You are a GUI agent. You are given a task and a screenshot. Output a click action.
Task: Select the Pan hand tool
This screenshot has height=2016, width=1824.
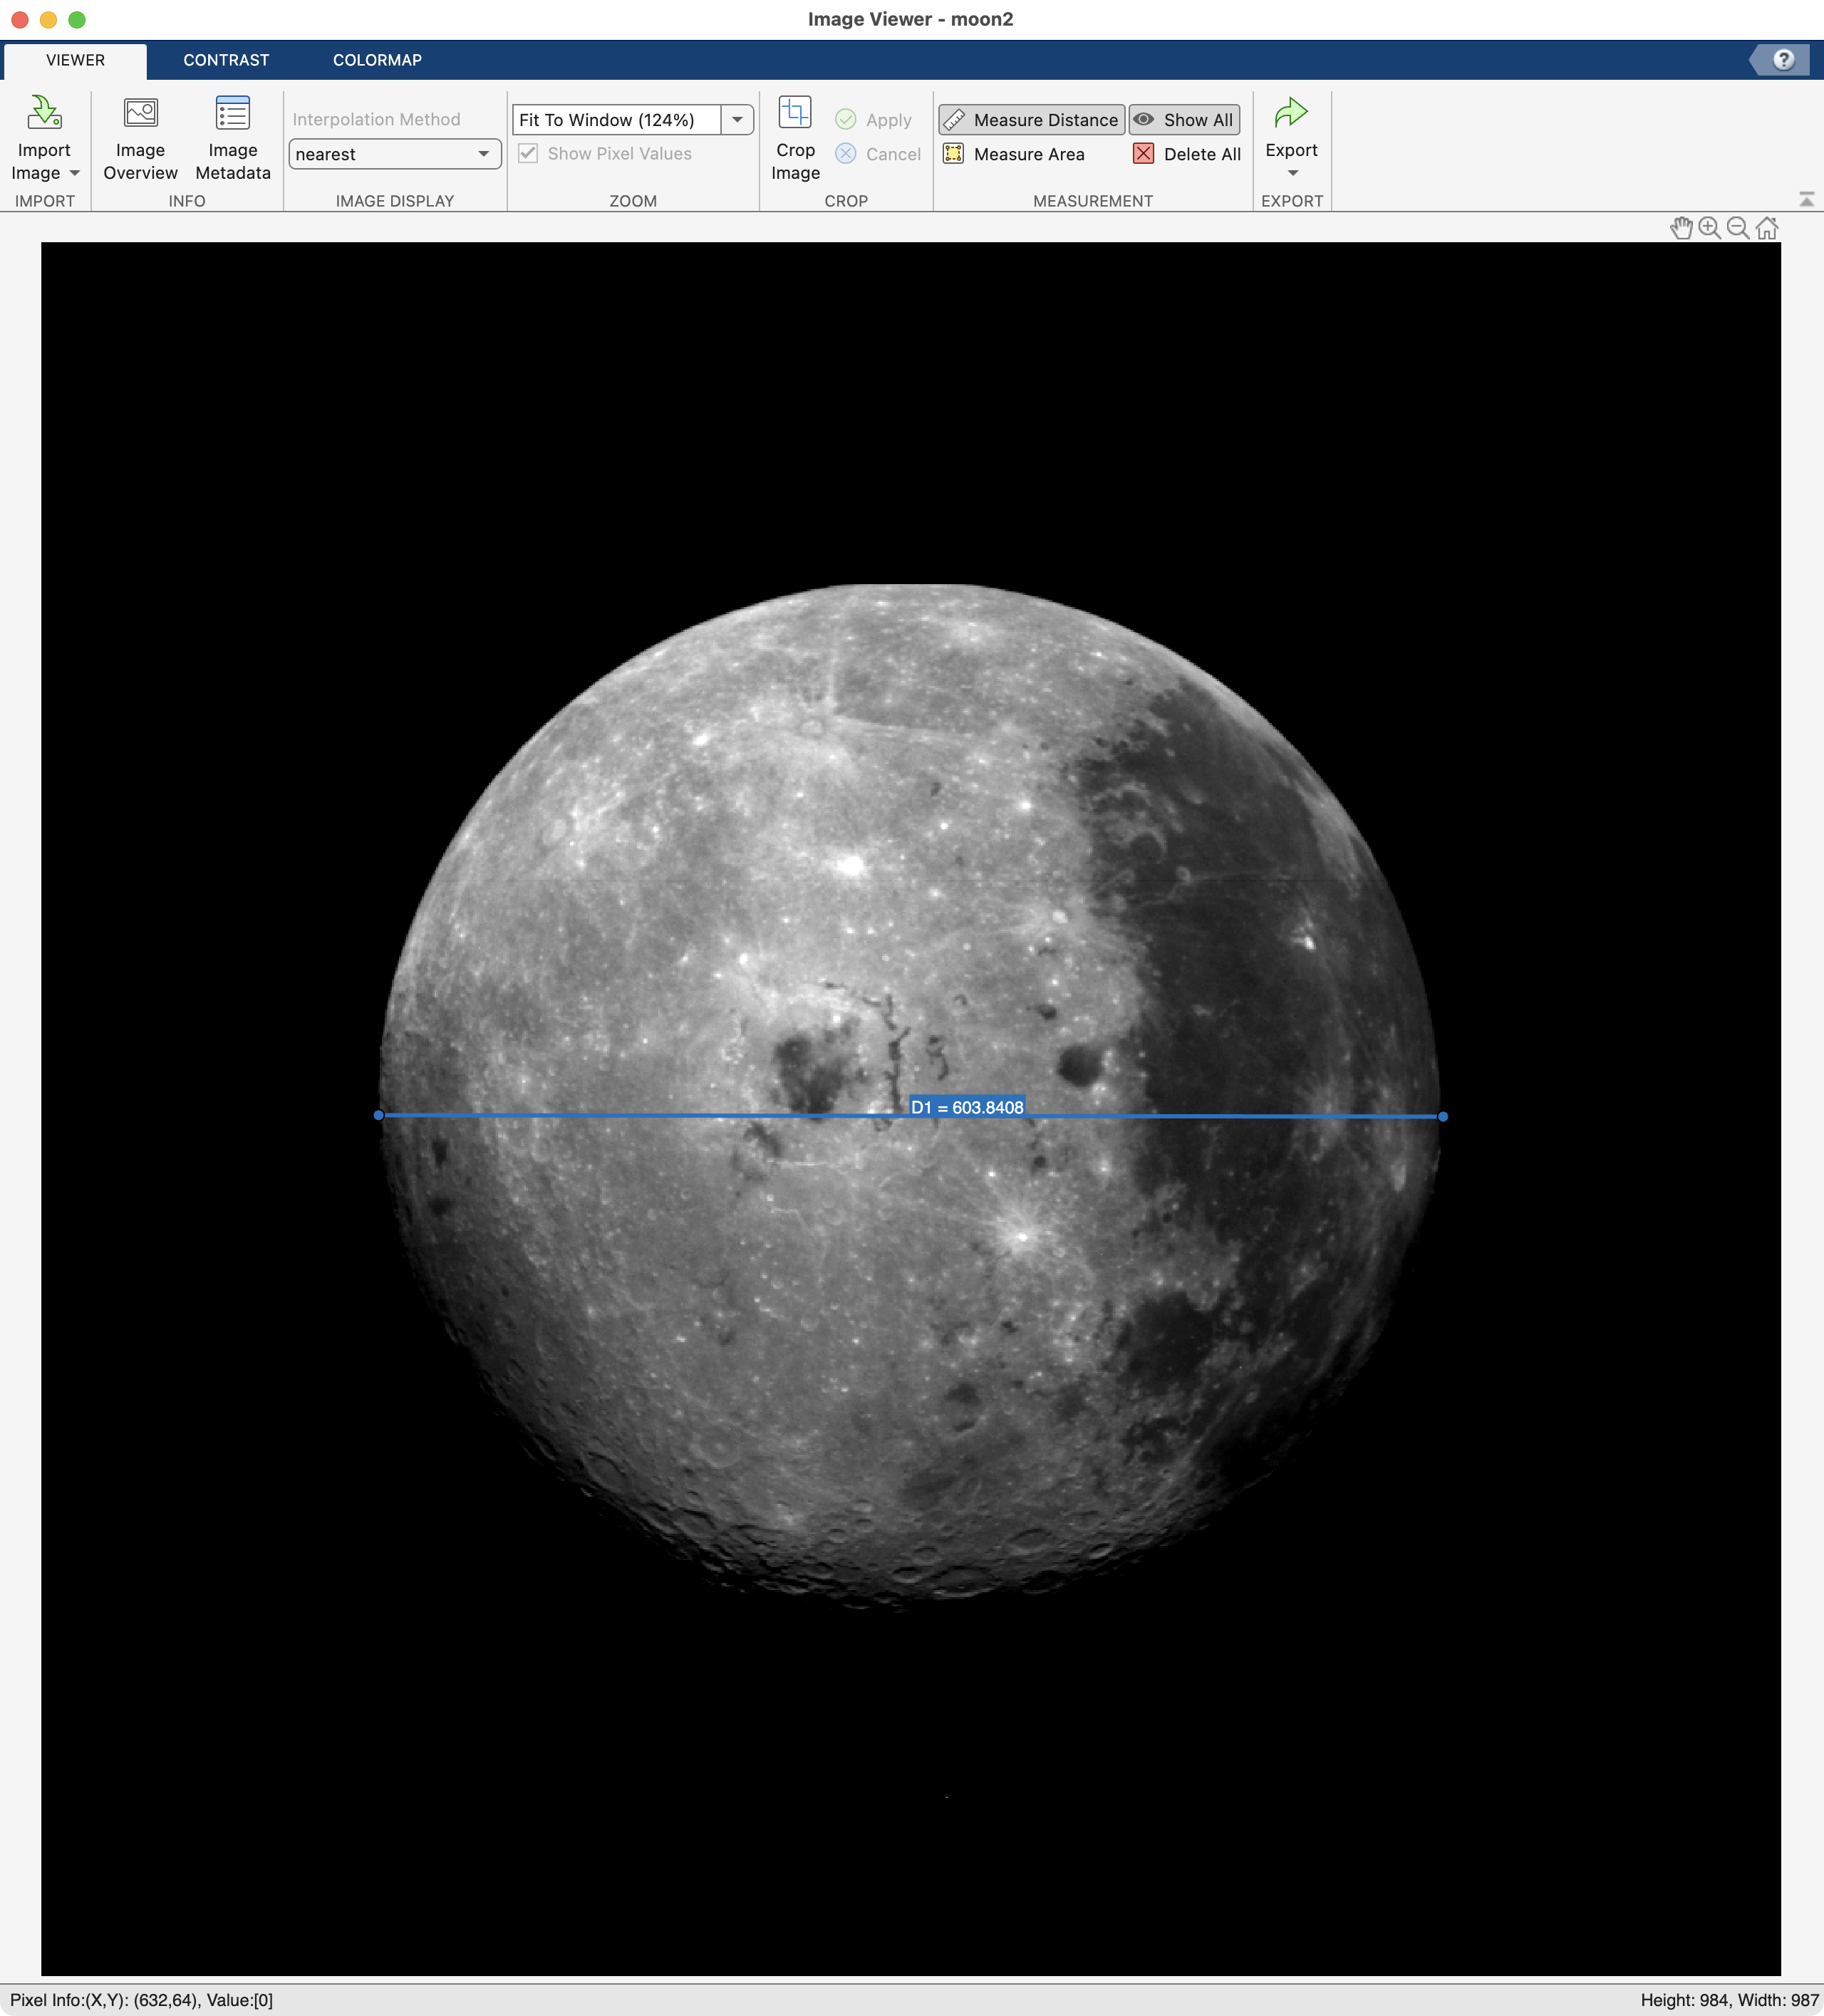(1681, 228)
